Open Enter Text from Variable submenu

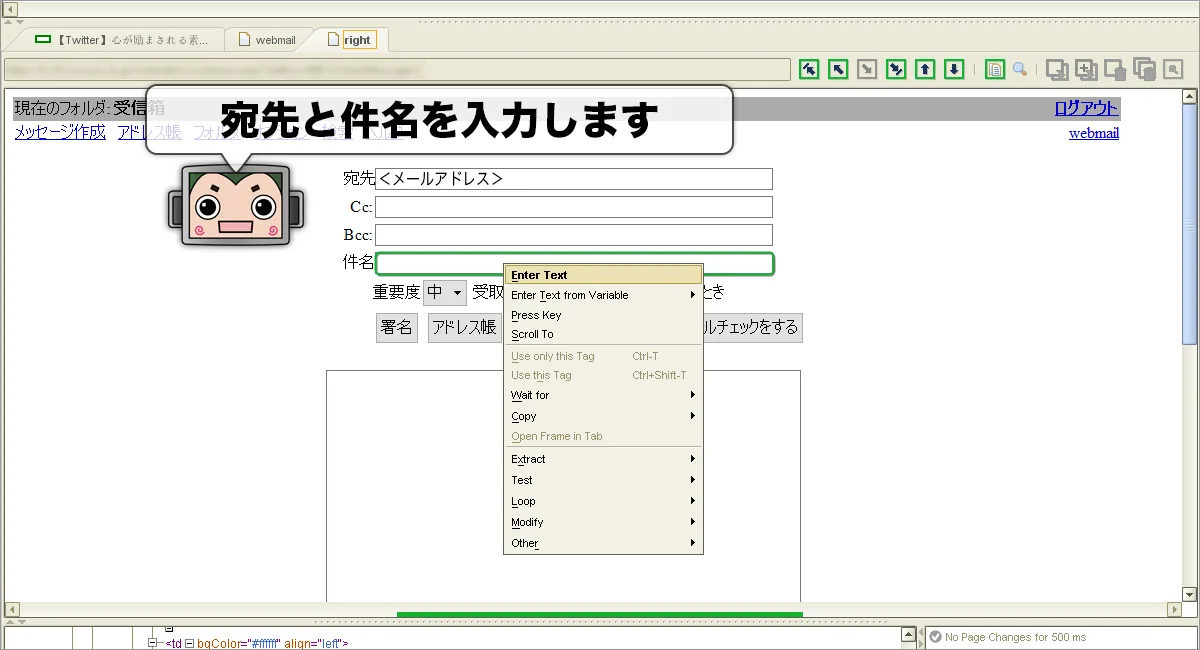pyautogui.click(x=604, y=295)
